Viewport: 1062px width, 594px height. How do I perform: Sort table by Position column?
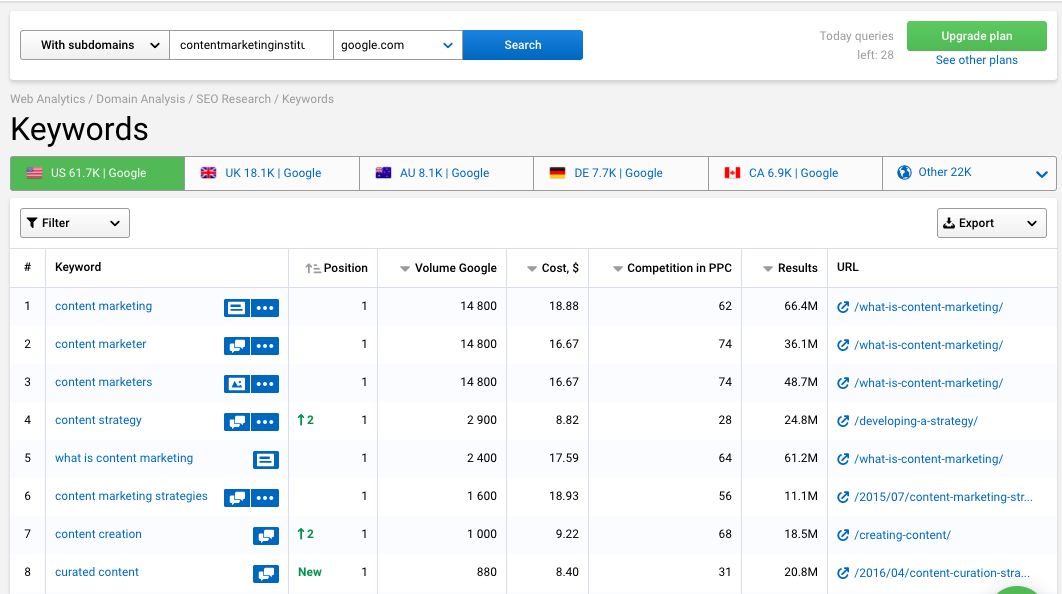point(336,268)
